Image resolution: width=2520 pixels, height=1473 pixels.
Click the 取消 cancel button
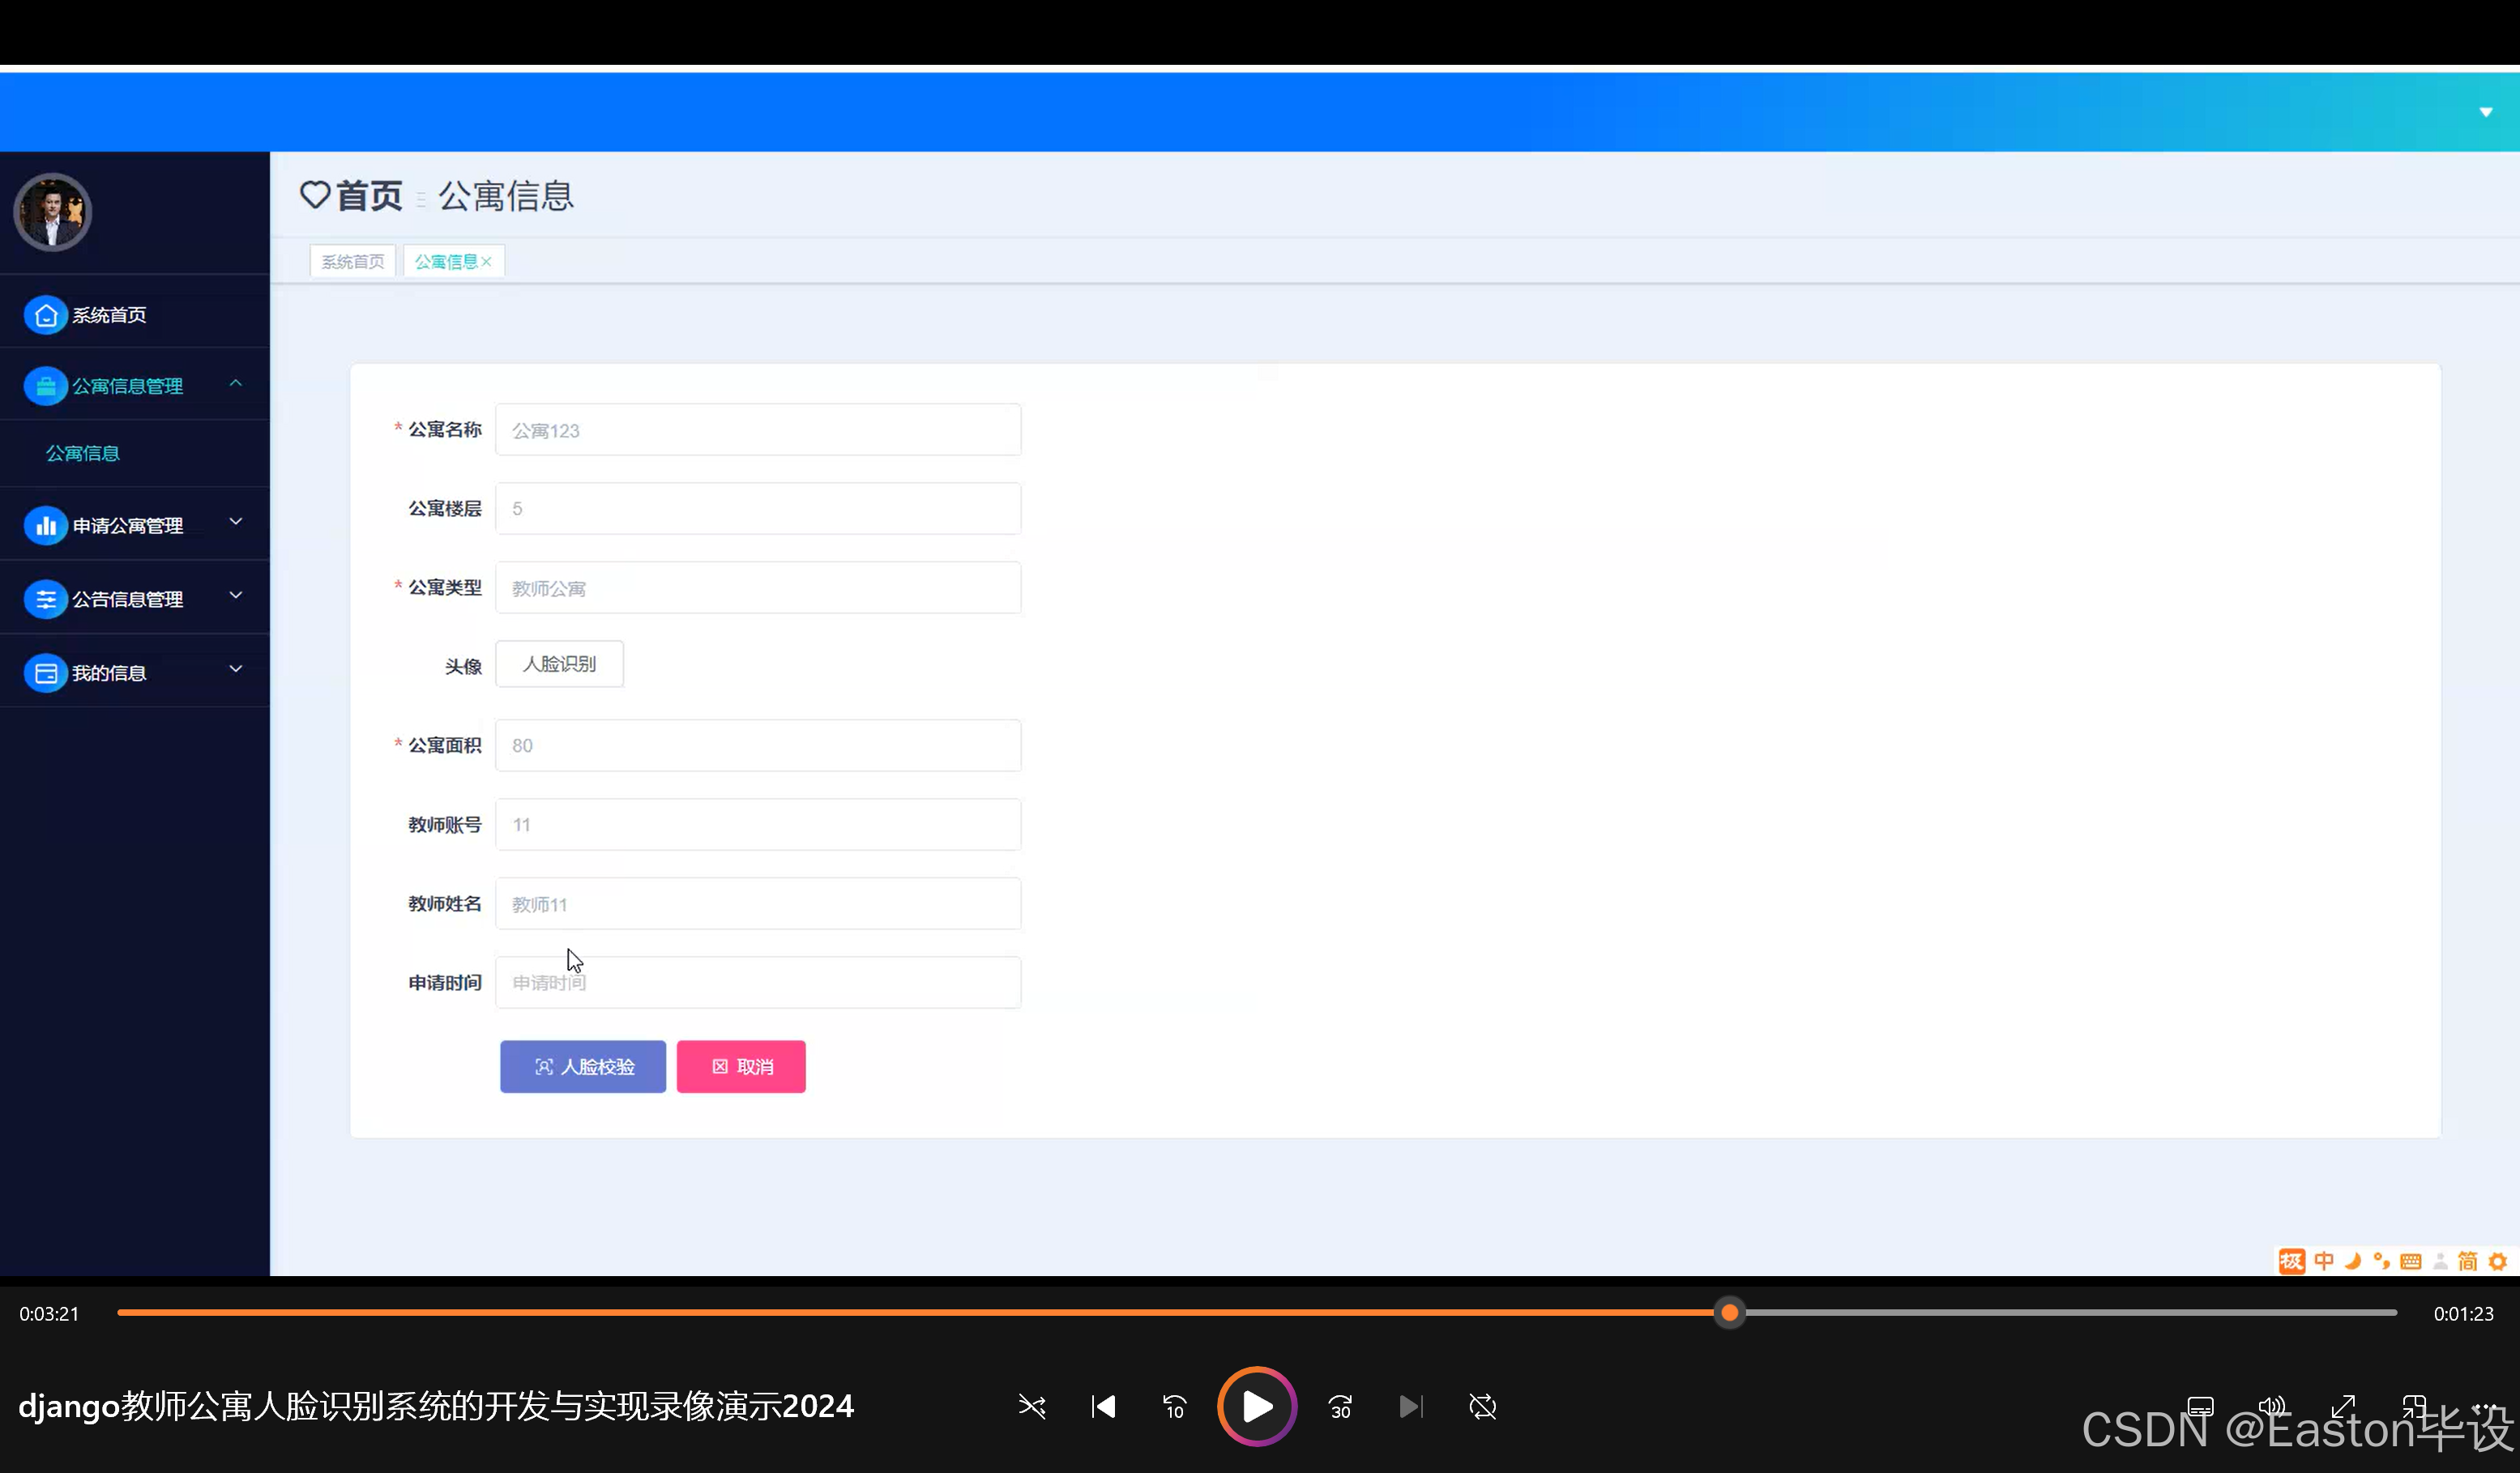pyautogui.click(x=741, y=1067)
